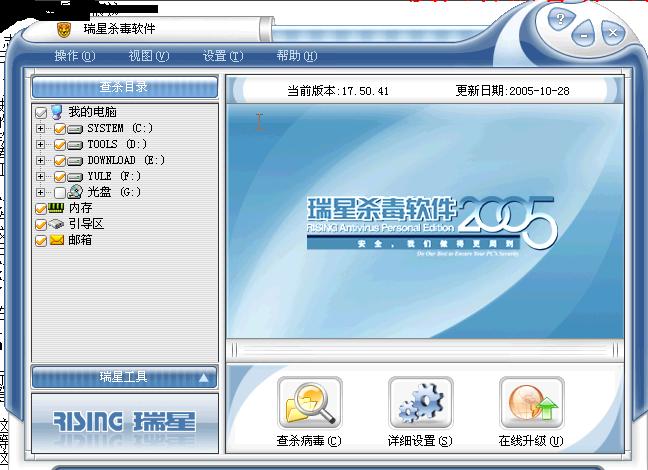Select the YULE (F:) tree label
The width and height of the screenshot is (648, 470).
(114, 177)
